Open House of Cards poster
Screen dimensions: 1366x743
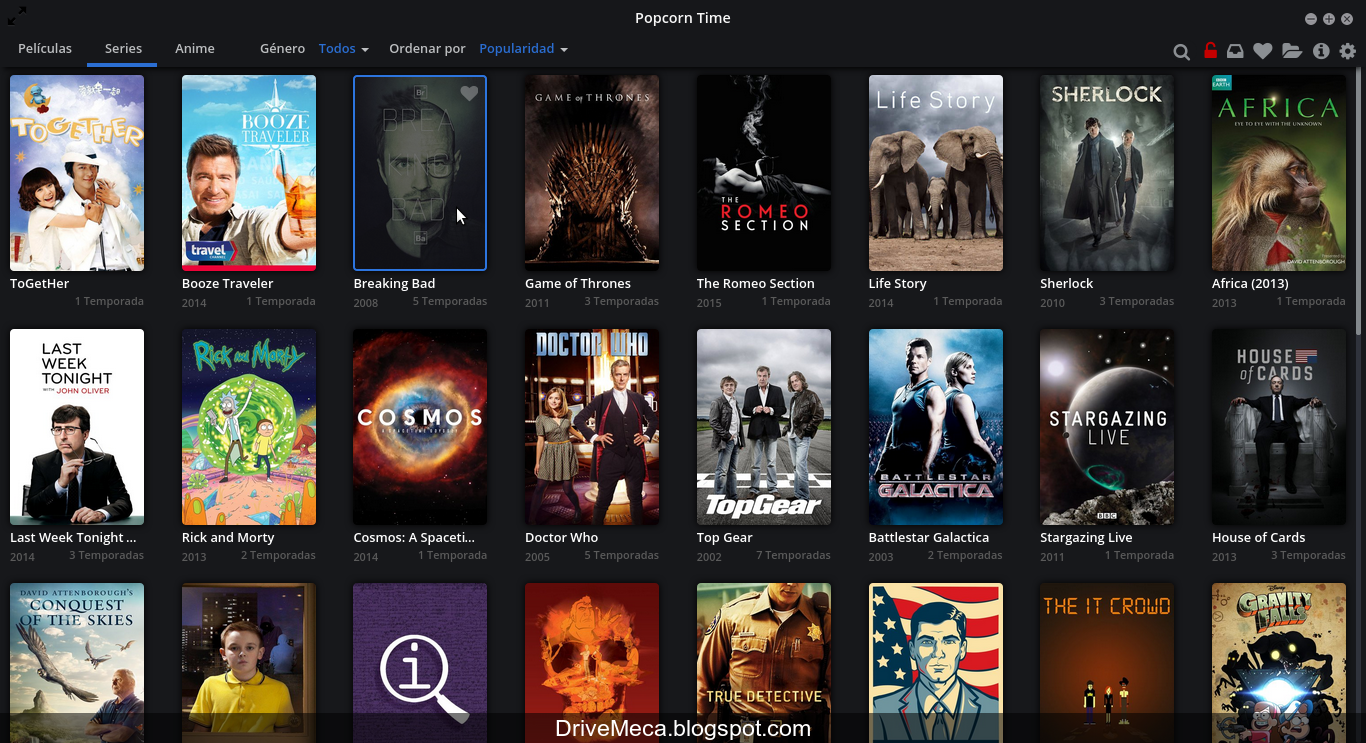point(1278,426)
